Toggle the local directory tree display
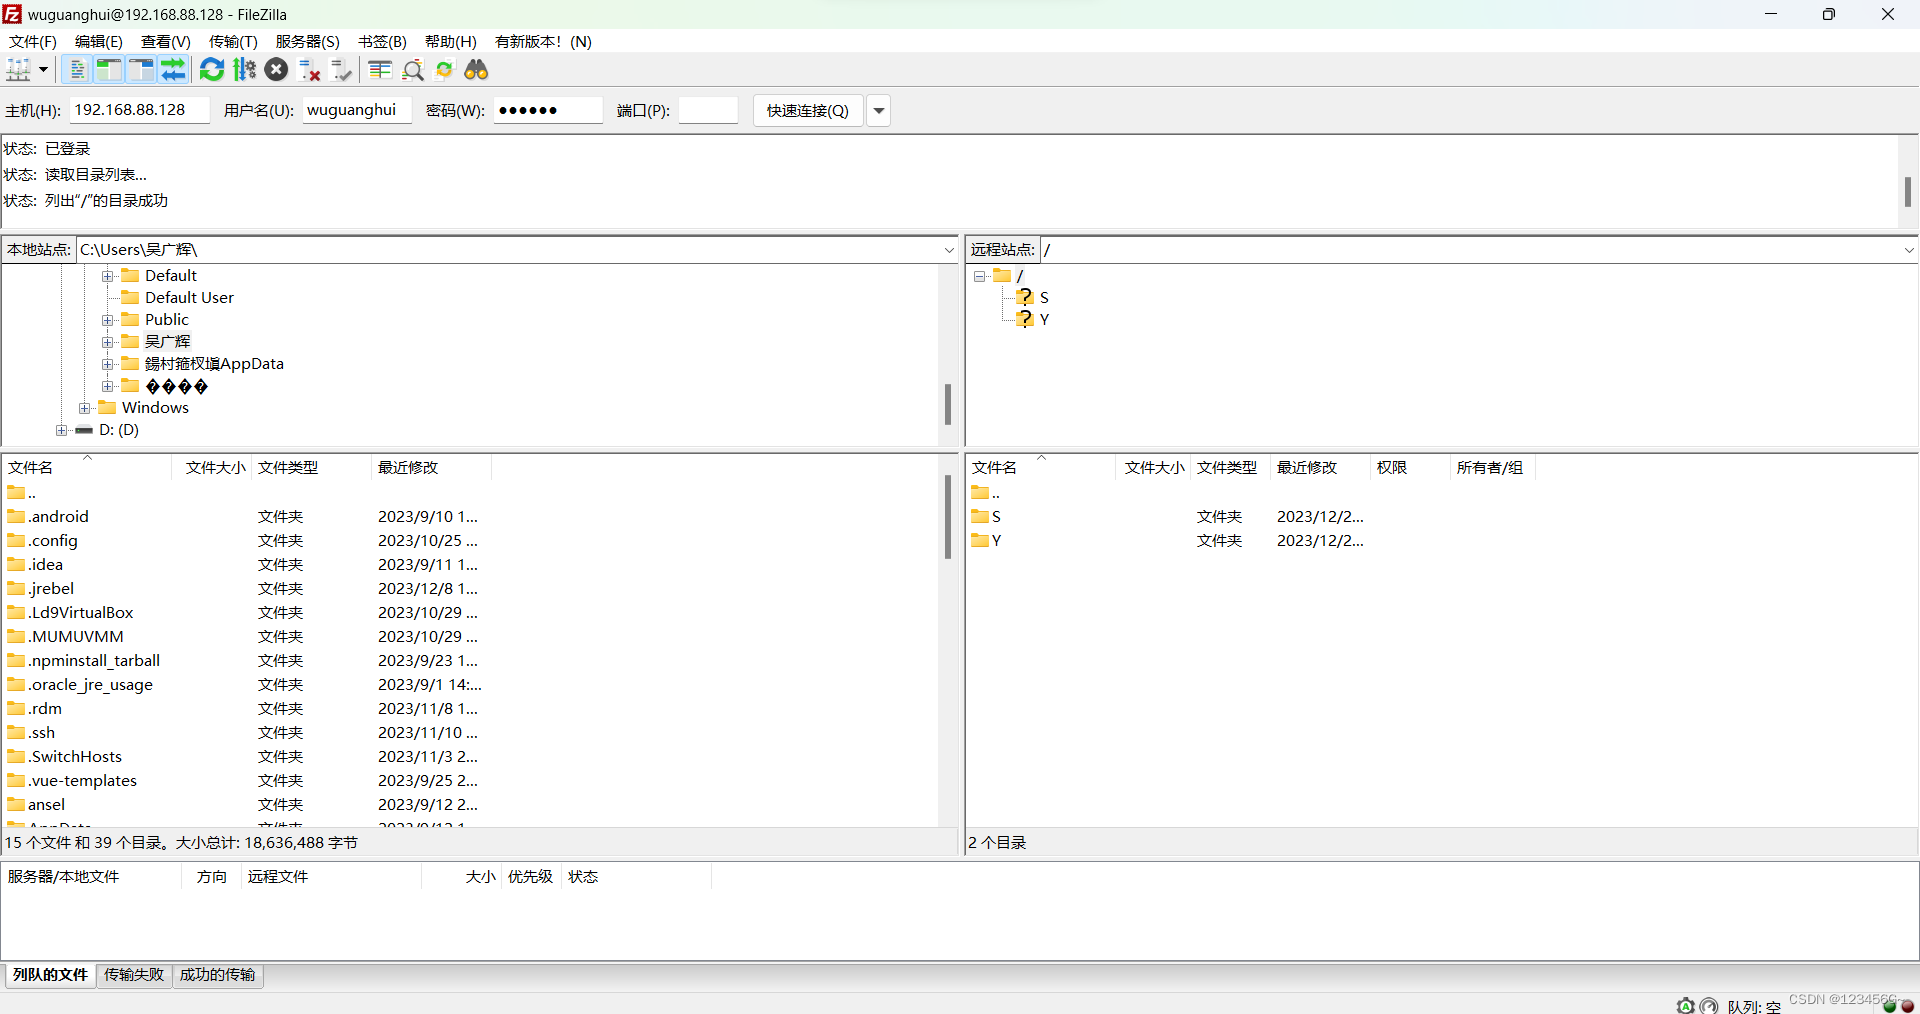1920x1014 pixels. pos(109,70)
